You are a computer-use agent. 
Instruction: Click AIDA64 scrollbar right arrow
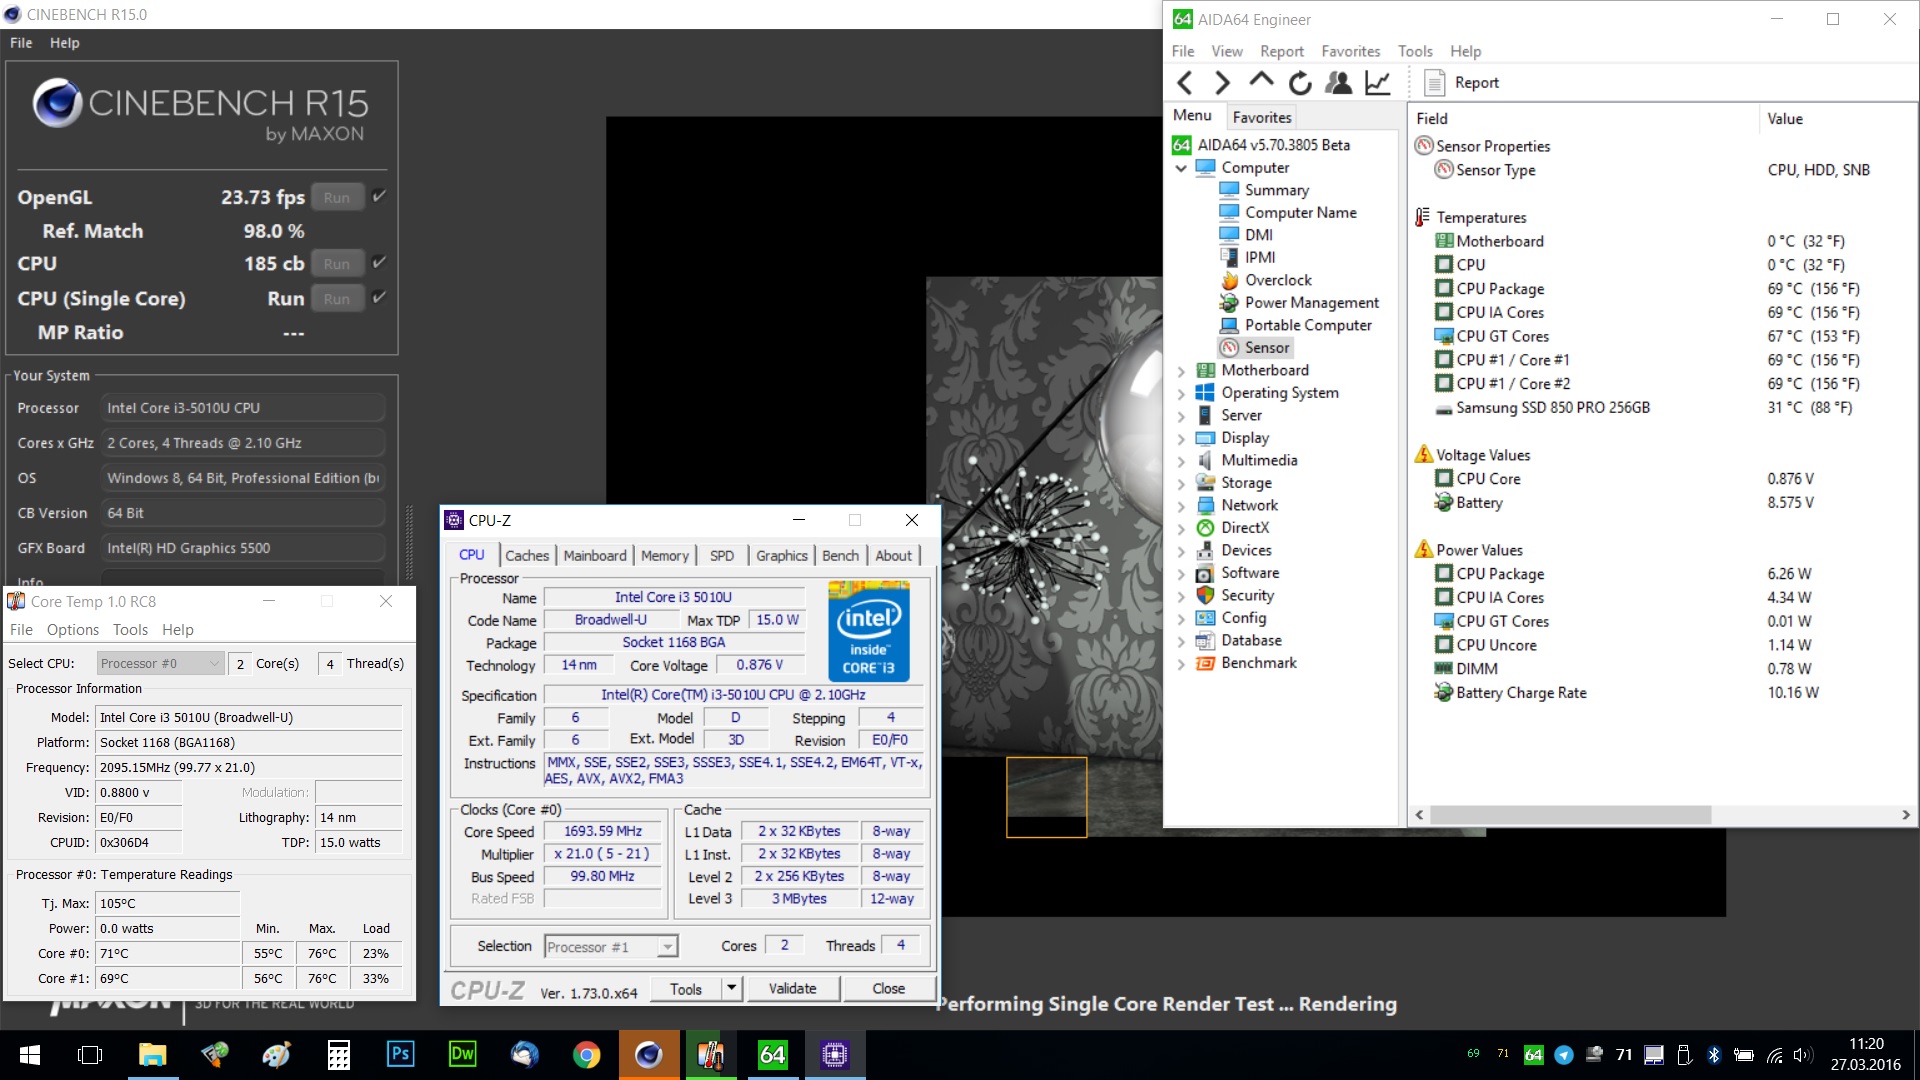pos(1906,815)
